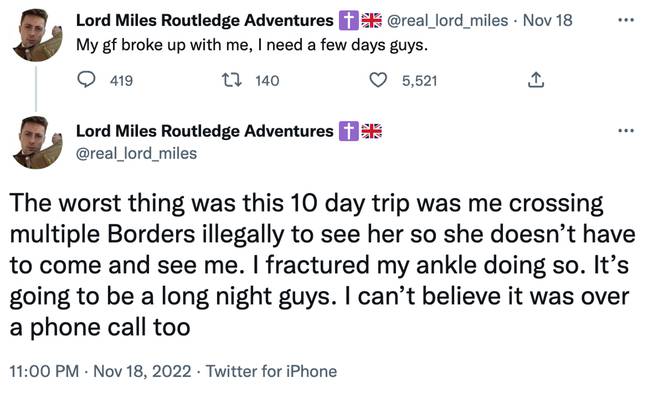Open the top tweet's profile avatar
This screenshot has height=394, width=648.
click(x=37, y=35)
